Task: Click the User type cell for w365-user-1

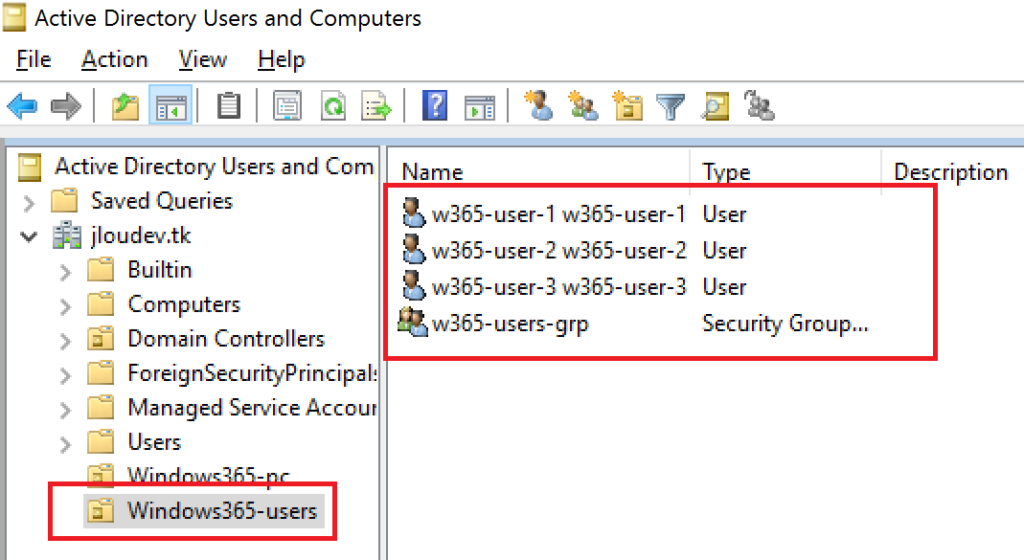Action: tap(724, 213)
